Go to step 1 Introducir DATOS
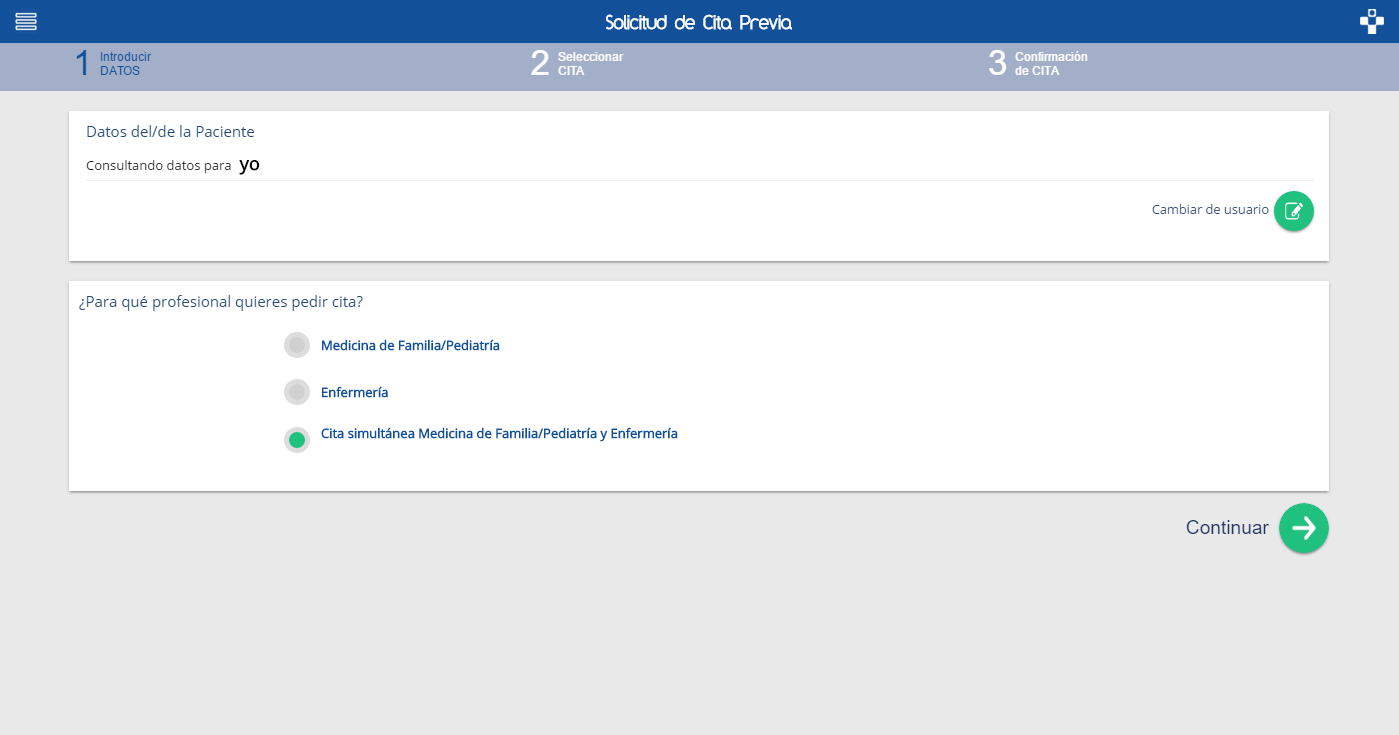Image resolution: width=1399 pixels, height=735 pixels. pyautogui.click(x=113, y=64)
